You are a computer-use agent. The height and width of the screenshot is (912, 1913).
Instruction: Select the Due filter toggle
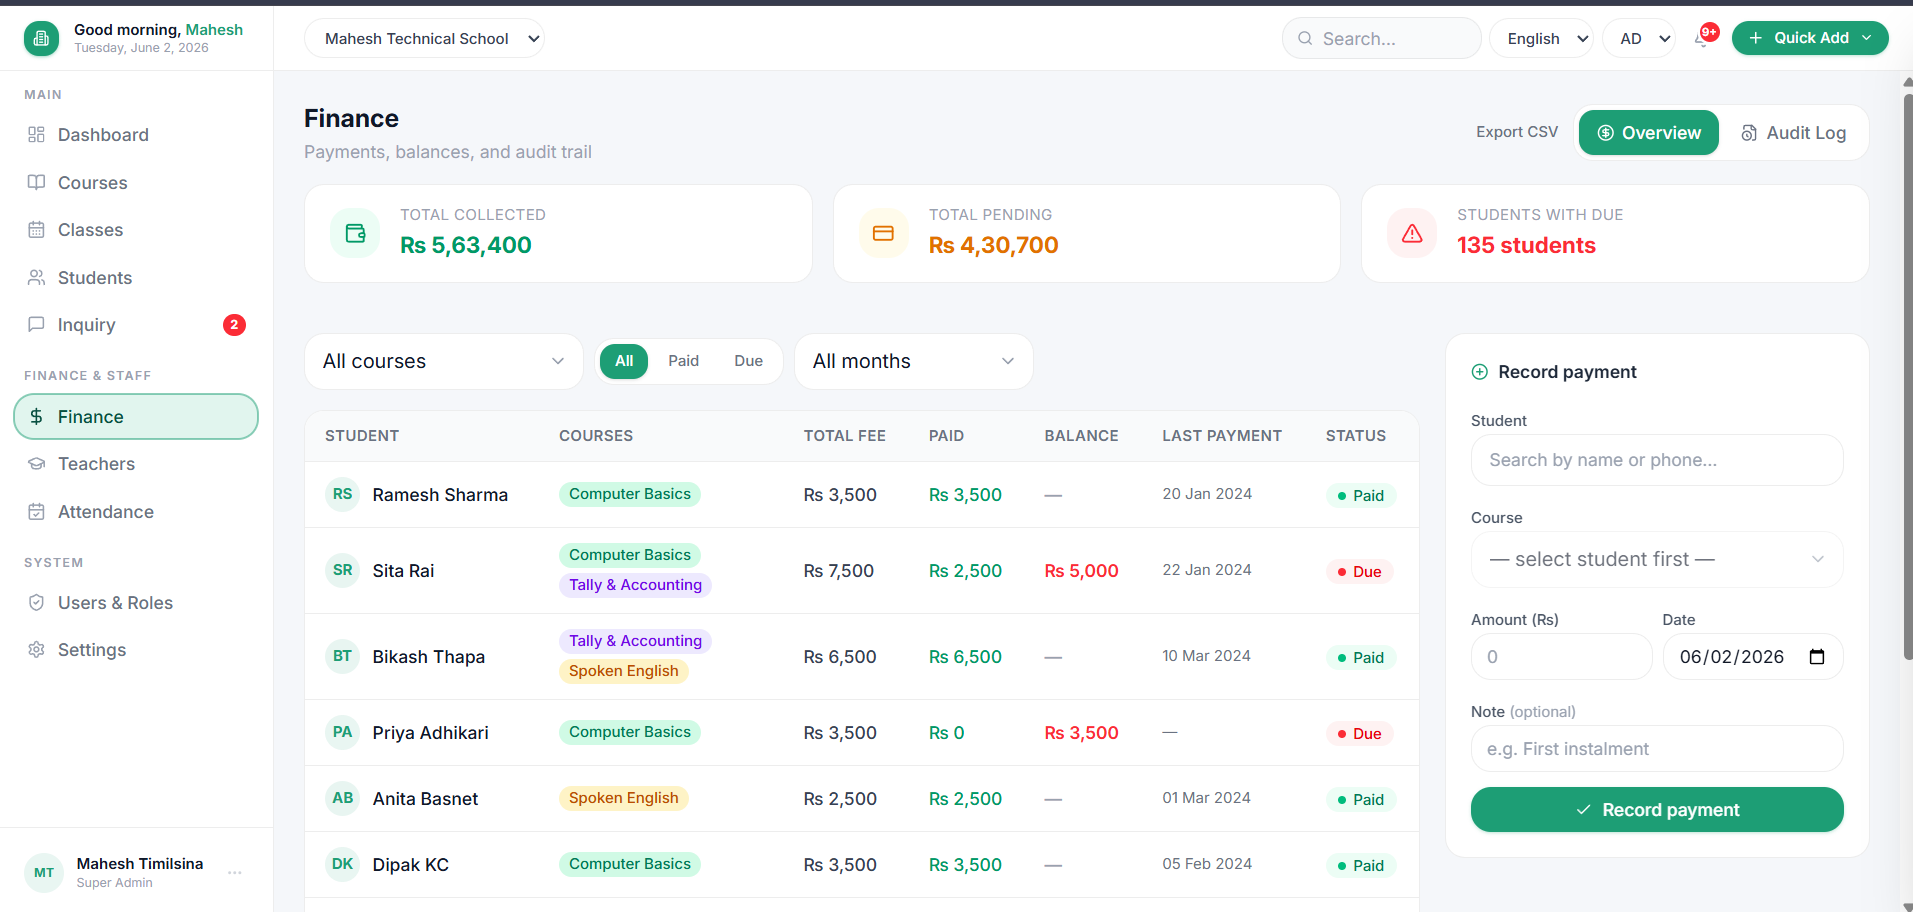[x=748, y=361]
